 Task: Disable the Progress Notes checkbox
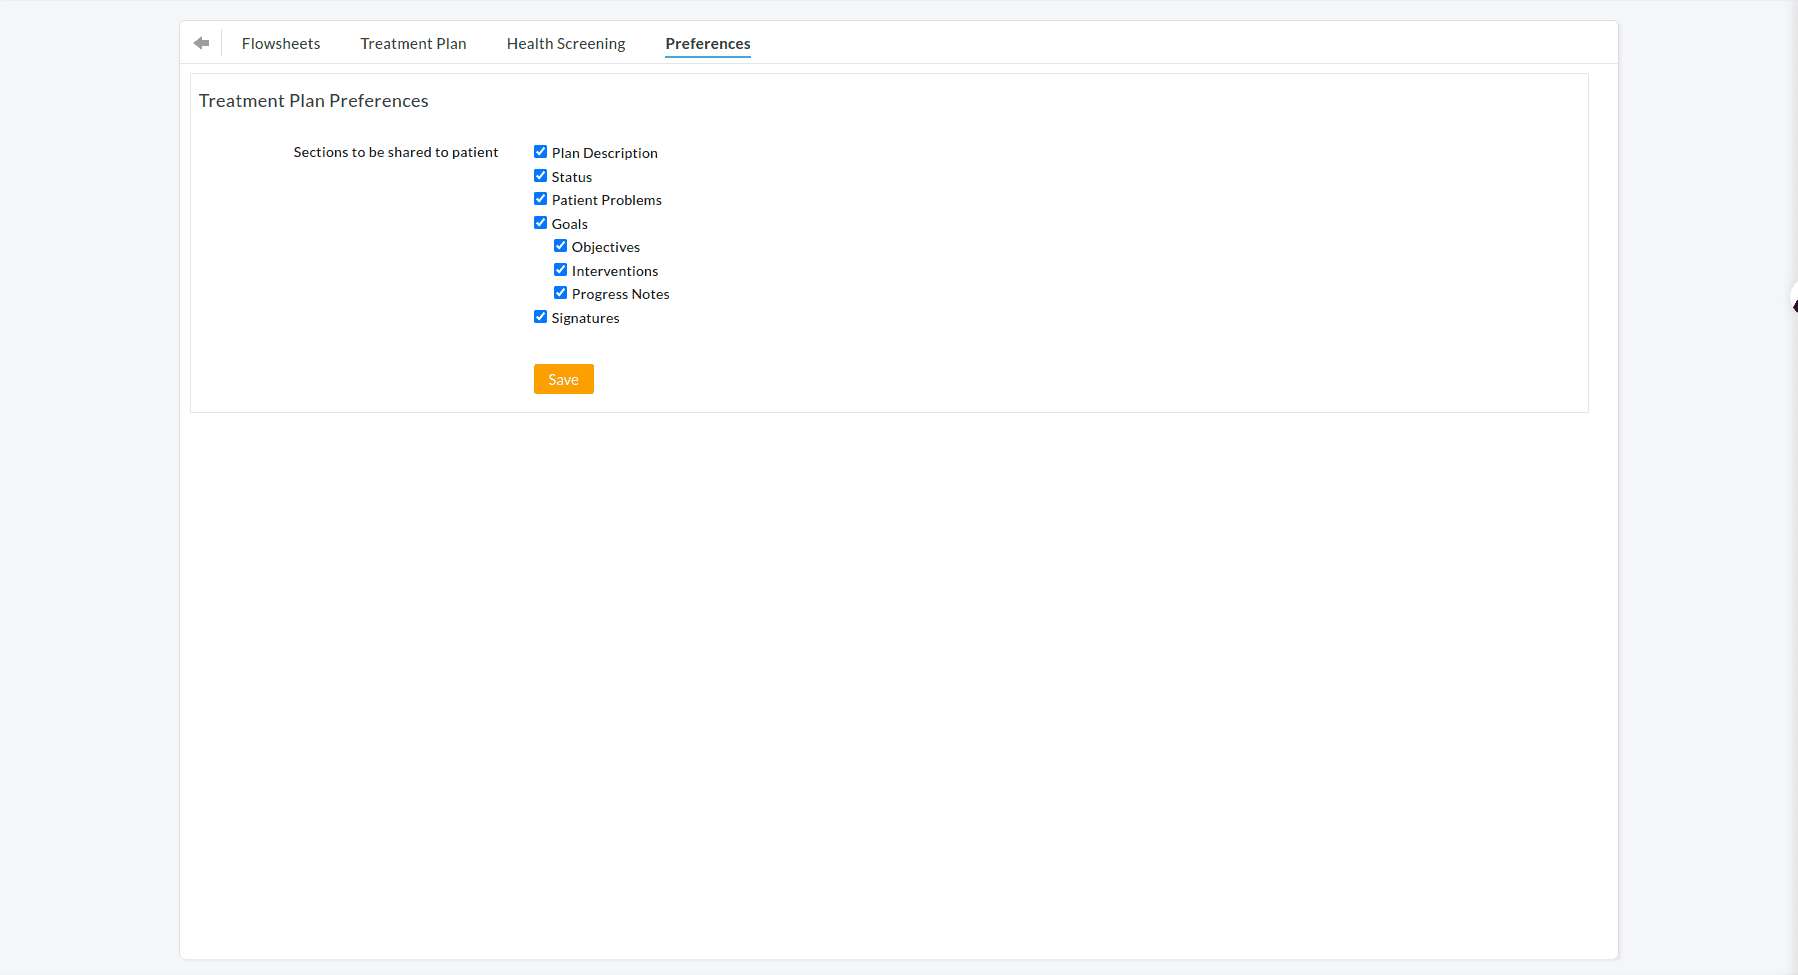pyautogui.click(x=560, y=293)
